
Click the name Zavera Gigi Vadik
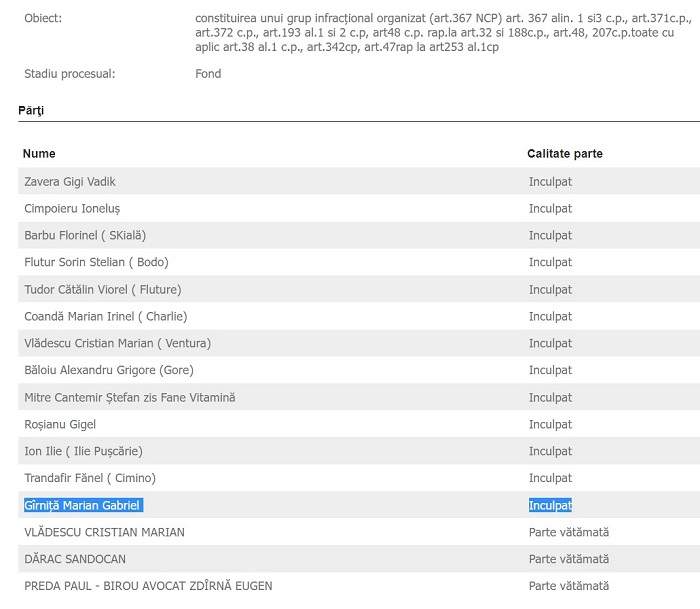coord(70,182)
